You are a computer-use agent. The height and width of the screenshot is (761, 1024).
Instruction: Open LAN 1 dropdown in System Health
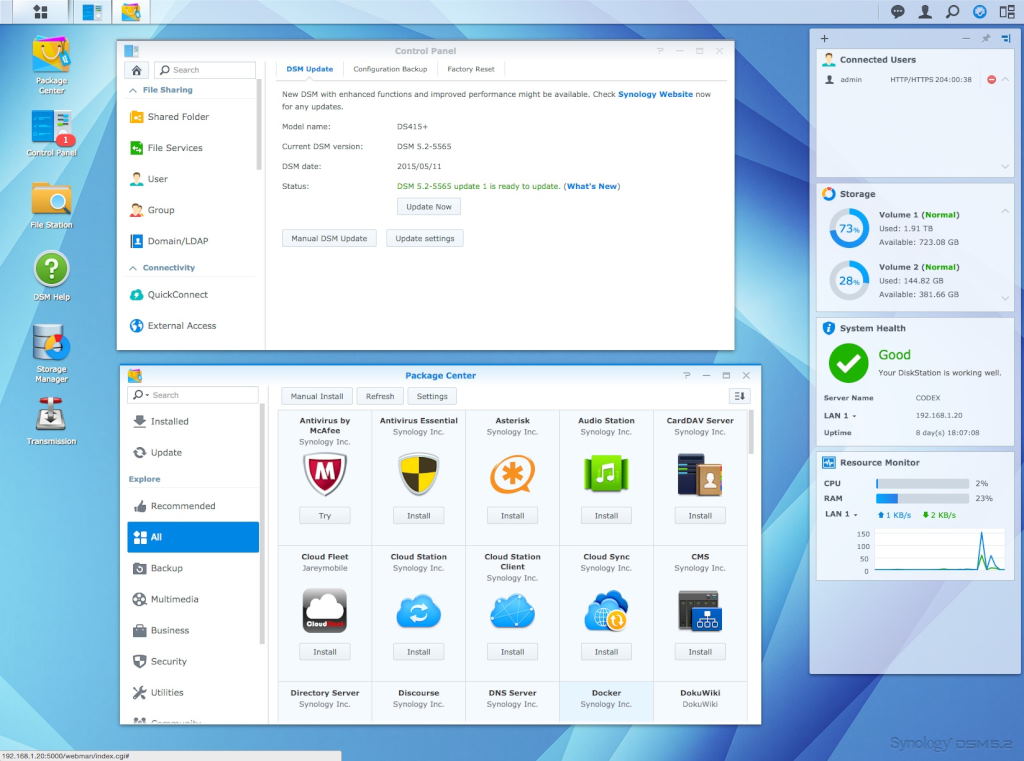840,415
